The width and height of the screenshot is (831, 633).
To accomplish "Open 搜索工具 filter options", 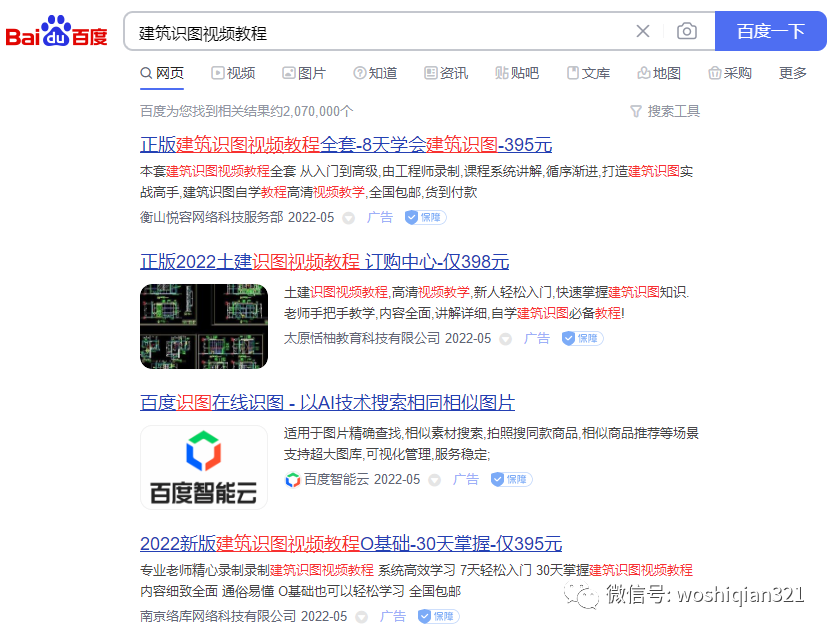I will point(665,111).
